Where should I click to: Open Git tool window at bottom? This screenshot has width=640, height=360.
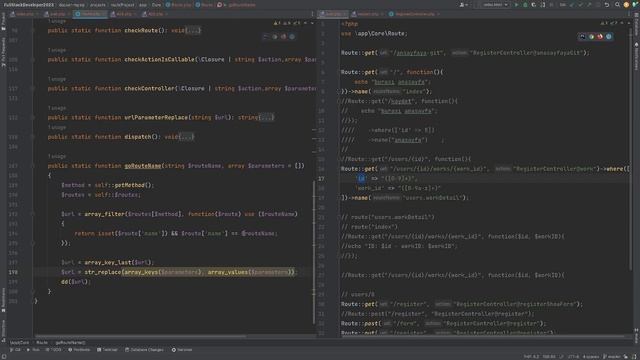tap(15, 350)
